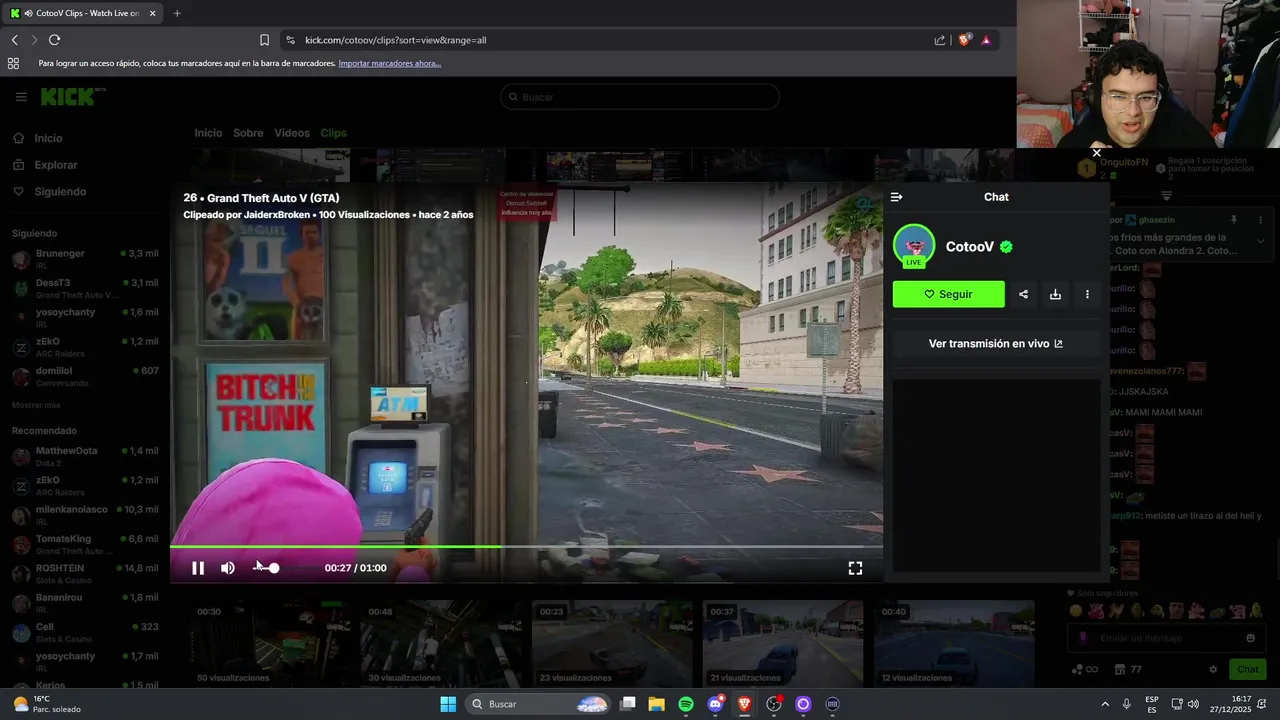This screenshot has height=720, width=1280.
Task: Share the clip via share icon
Action: [x=1023, y=294]
